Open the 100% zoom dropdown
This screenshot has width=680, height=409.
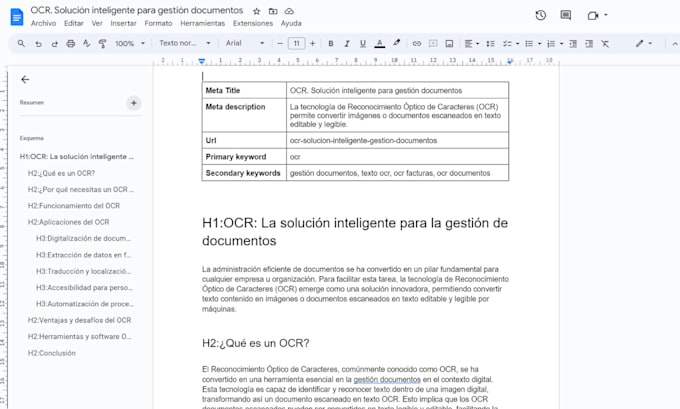point(130,43)
